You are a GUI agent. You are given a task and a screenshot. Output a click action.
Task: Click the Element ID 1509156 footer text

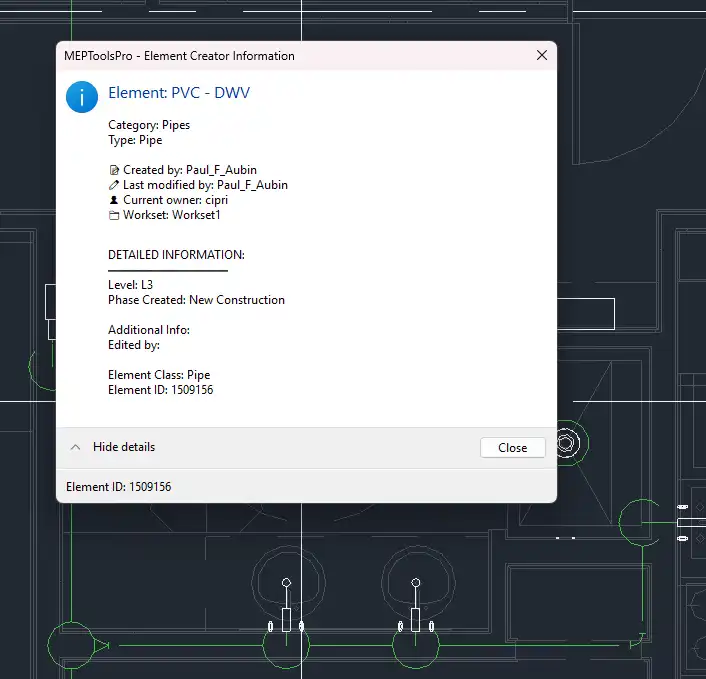tap(119, 487)
